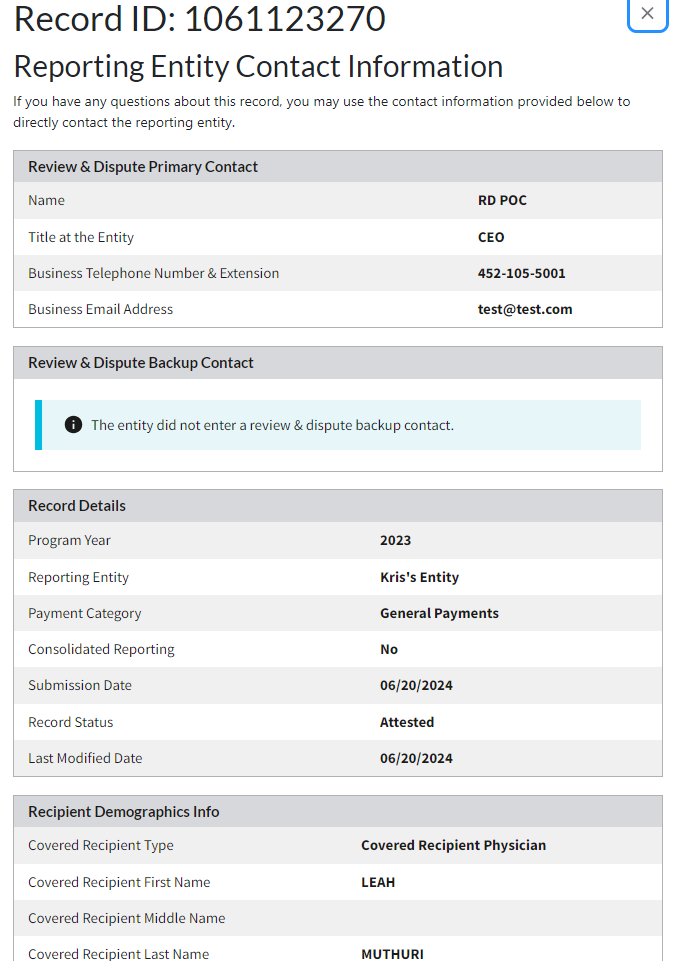Select the CEO title value

(x=491, y=237)
